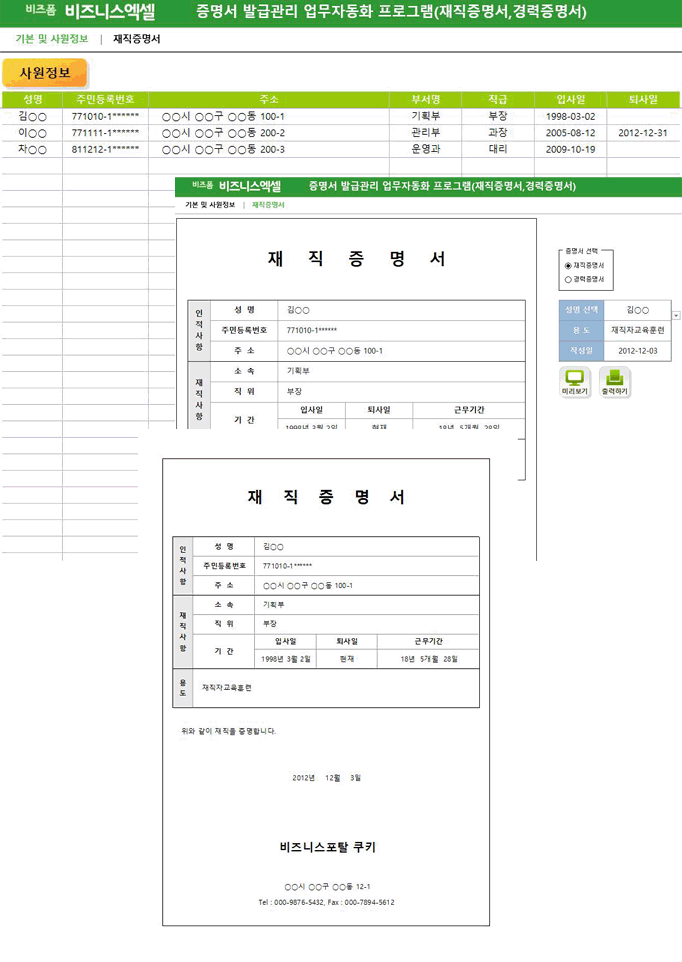
Task: Click the 성명 선택 value cell 김○○
Action: click(637, 310)
